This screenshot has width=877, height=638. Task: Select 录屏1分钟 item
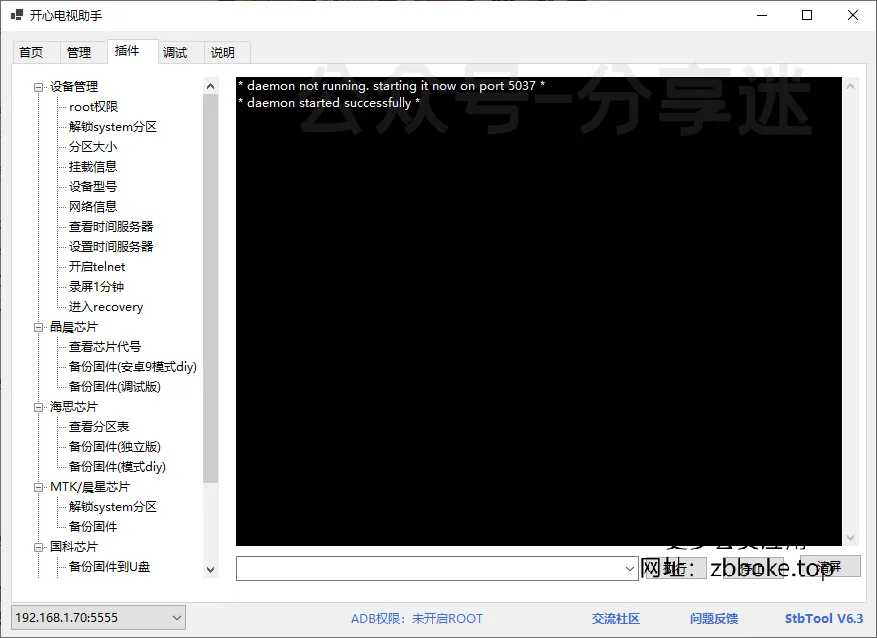(x=96, y=287)
